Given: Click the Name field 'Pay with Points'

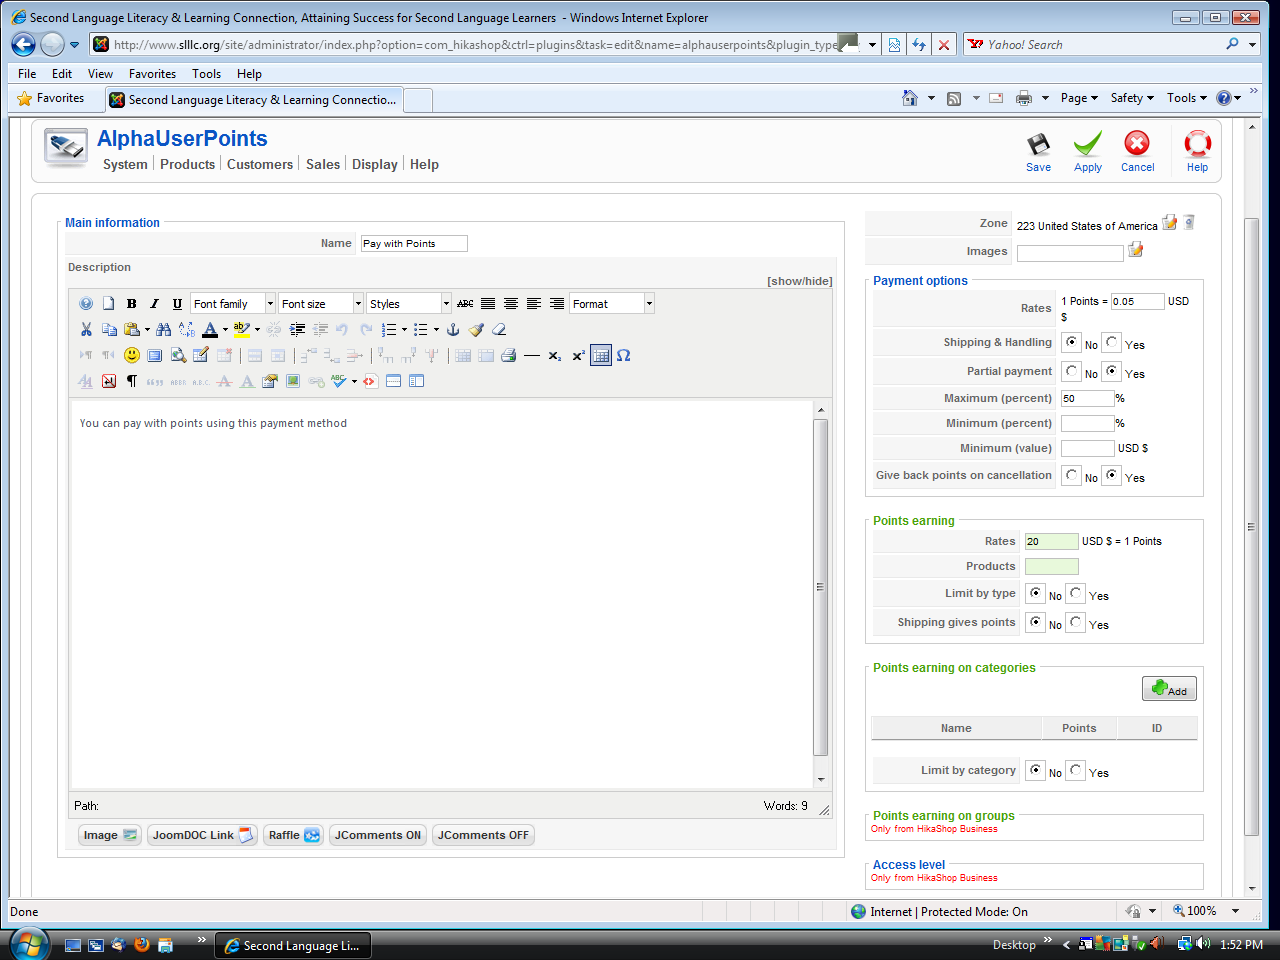Looking at the screenshot, I should 414,243.
